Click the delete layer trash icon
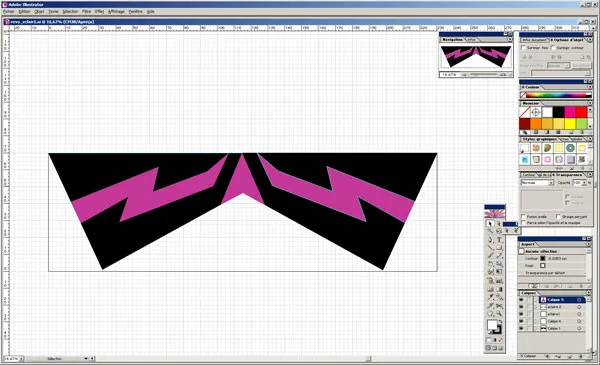 click(580, 356)
